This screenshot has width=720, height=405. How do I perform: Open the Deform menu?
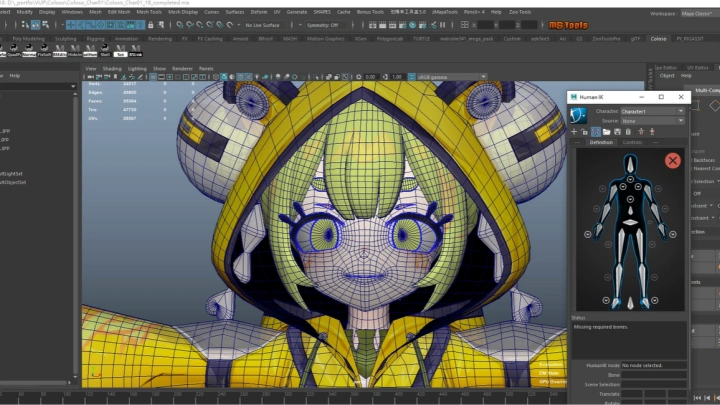[259, 12]
